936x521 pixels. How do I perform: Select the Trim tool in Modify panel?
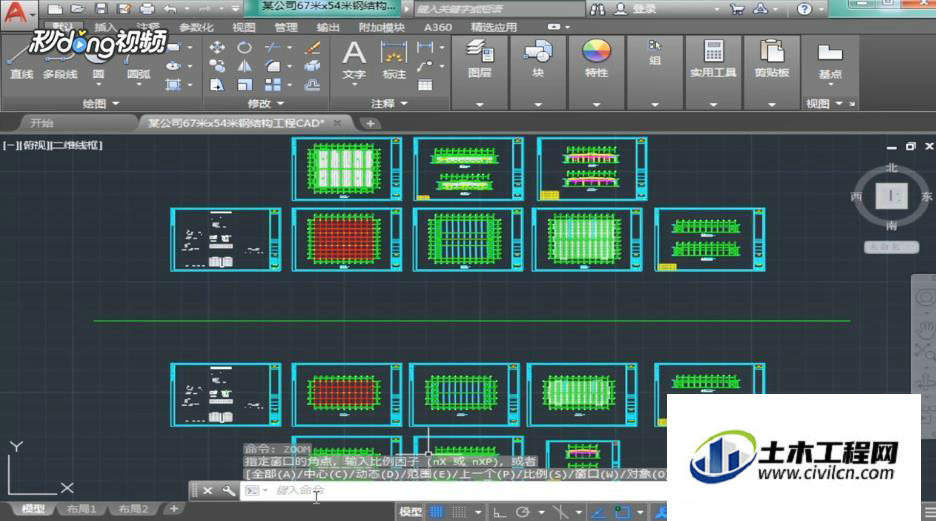coord(272,47)
